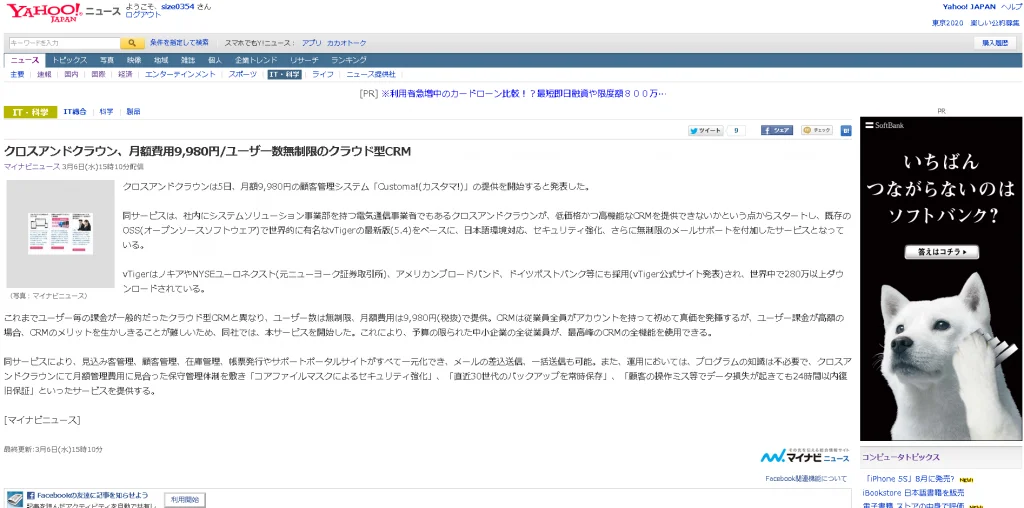Viewport: 1024px width, 508px height.
Task: Open the マイナビニュース logo beneath the article
Action: coord(805,456)
